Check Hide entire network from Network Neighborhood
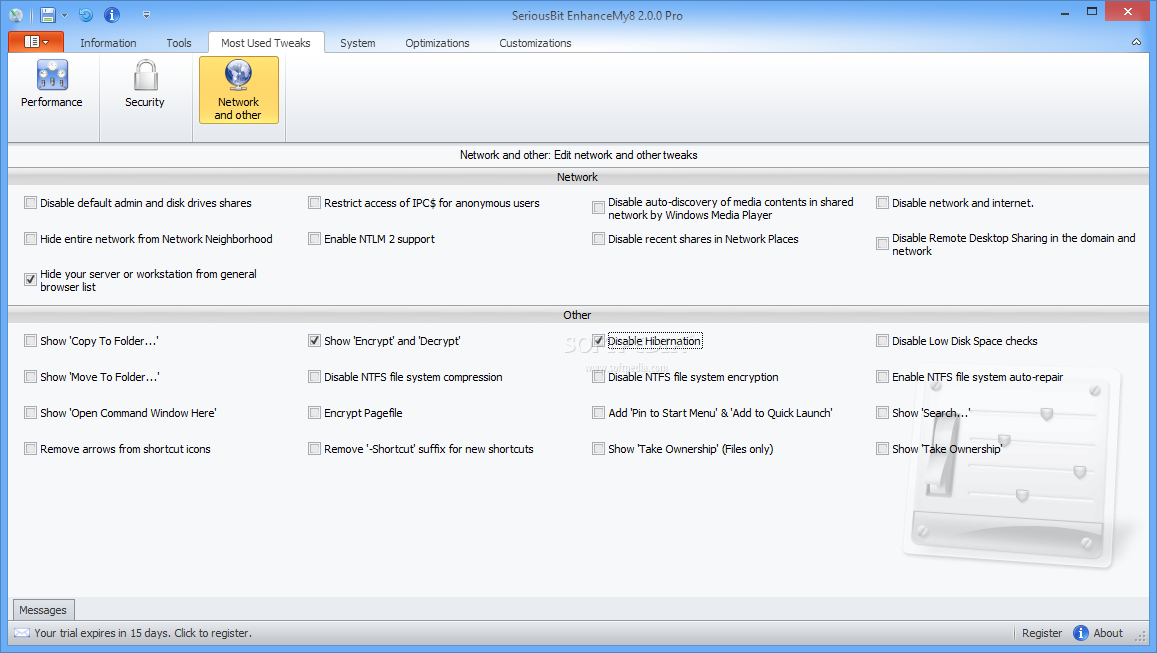The width and height of the screenshot is (1157, 653). (30, 239)
